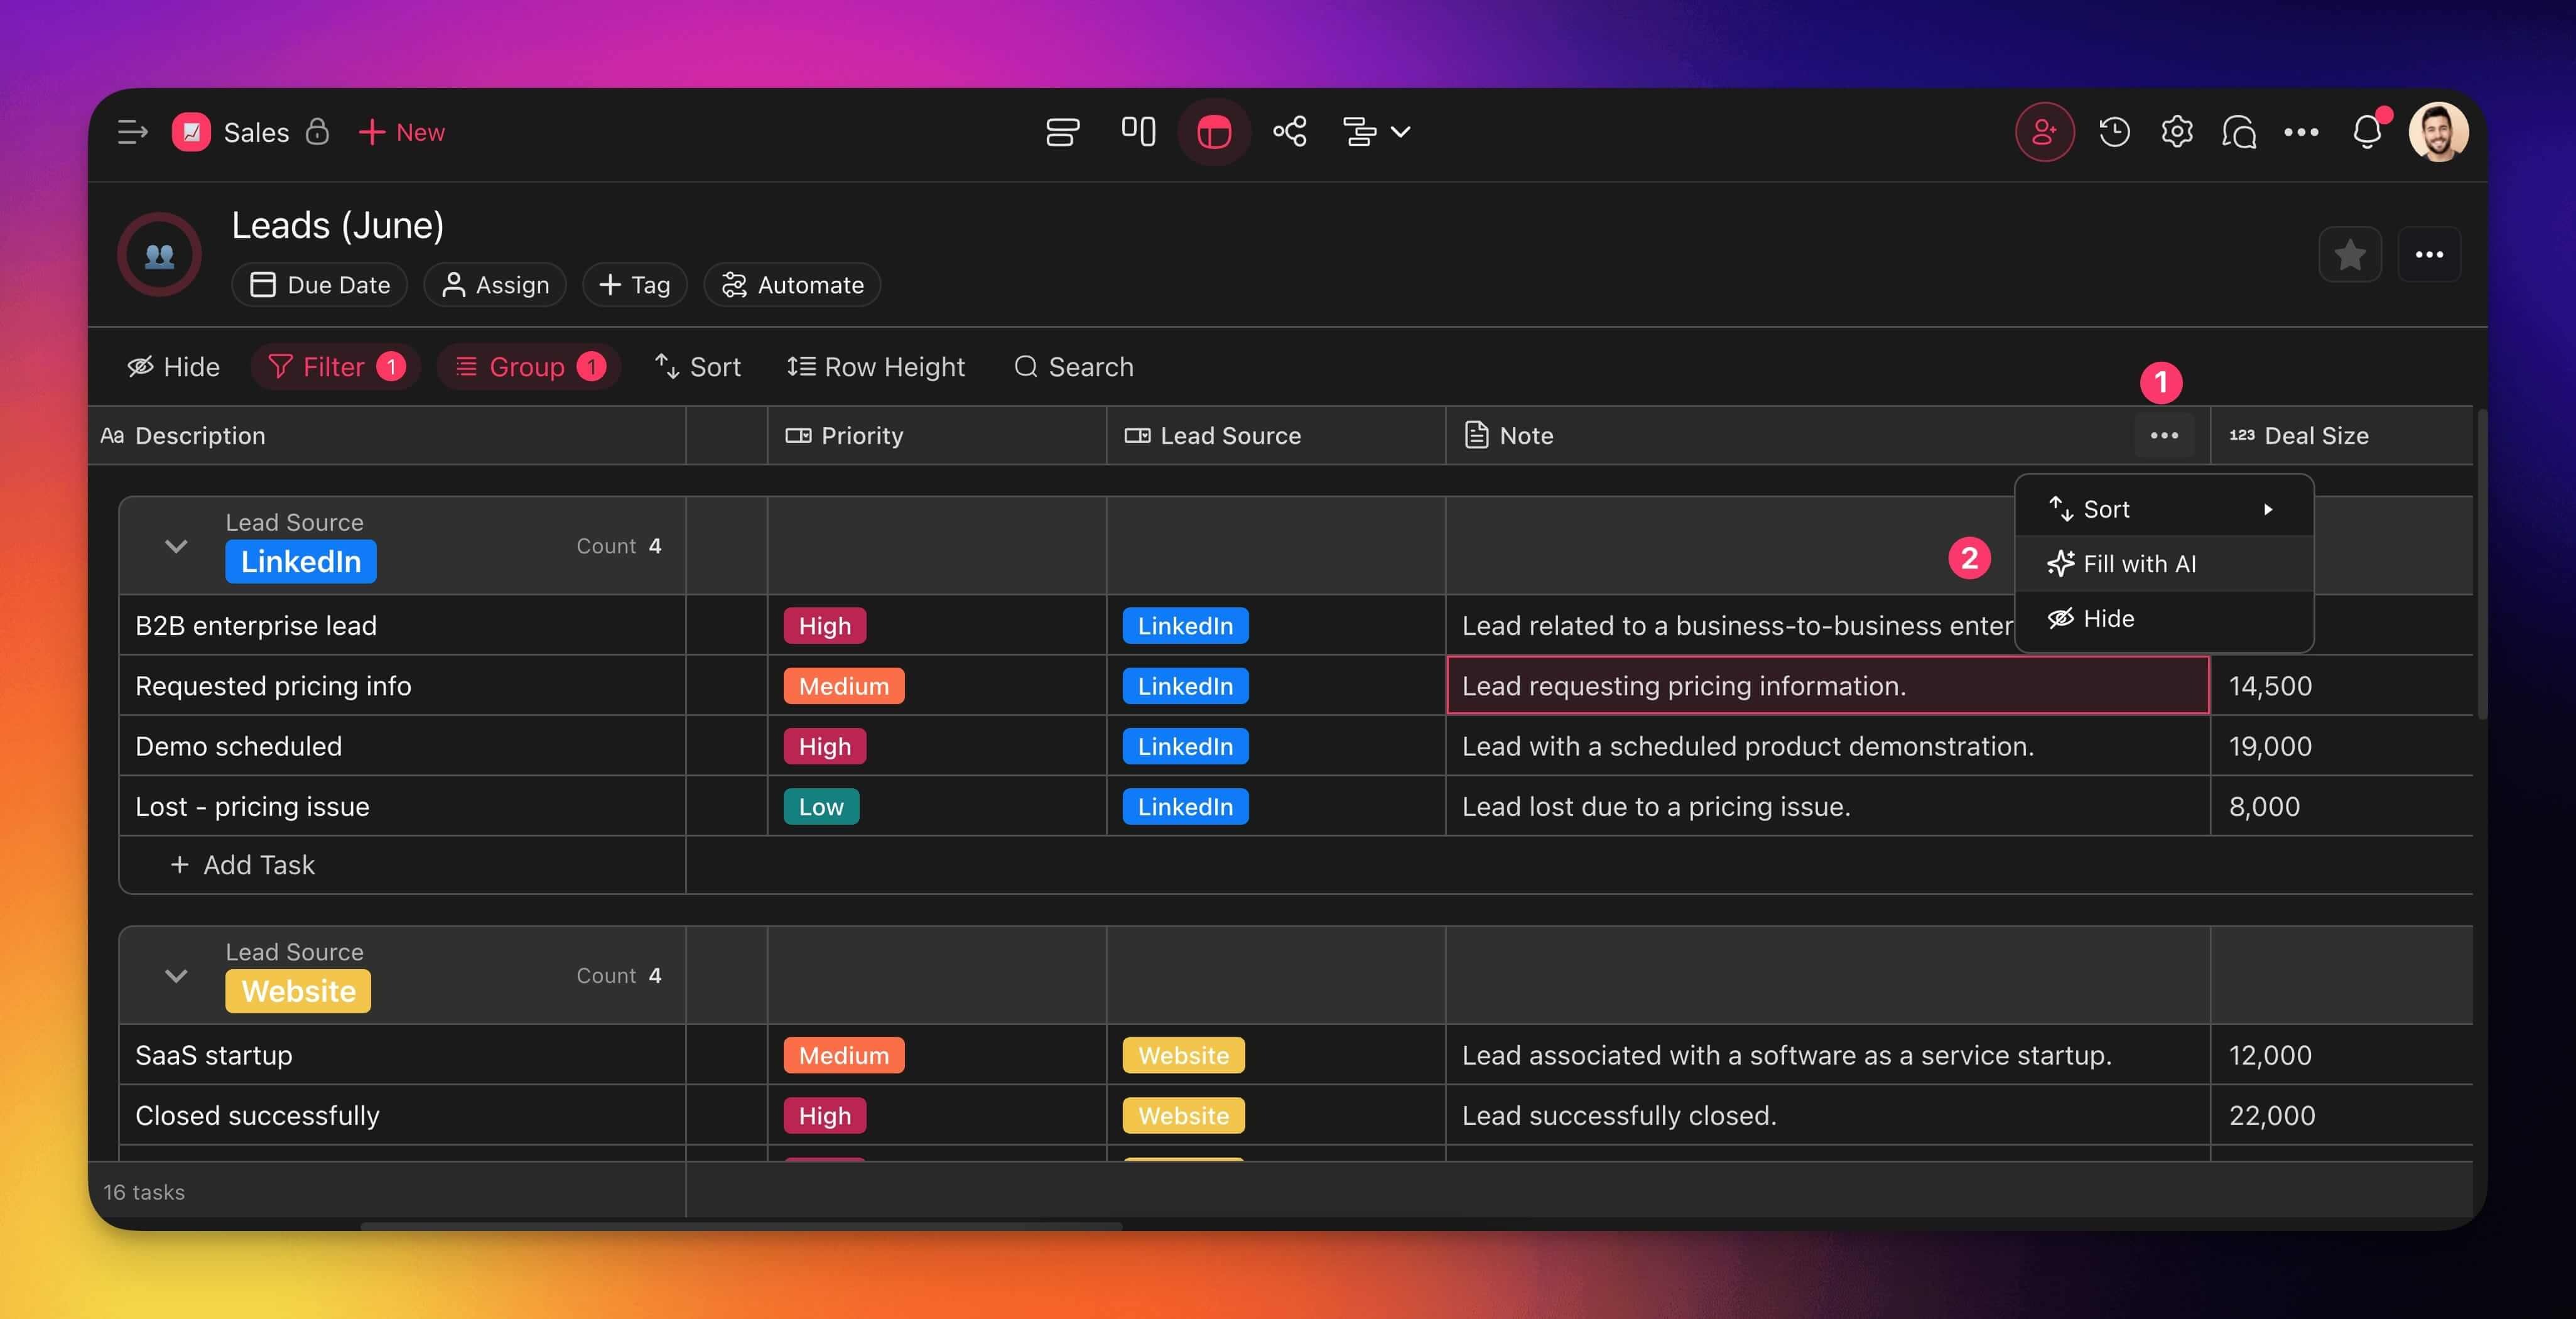Open the share nodes icon in top toolbar

[x=1289, y=132]
